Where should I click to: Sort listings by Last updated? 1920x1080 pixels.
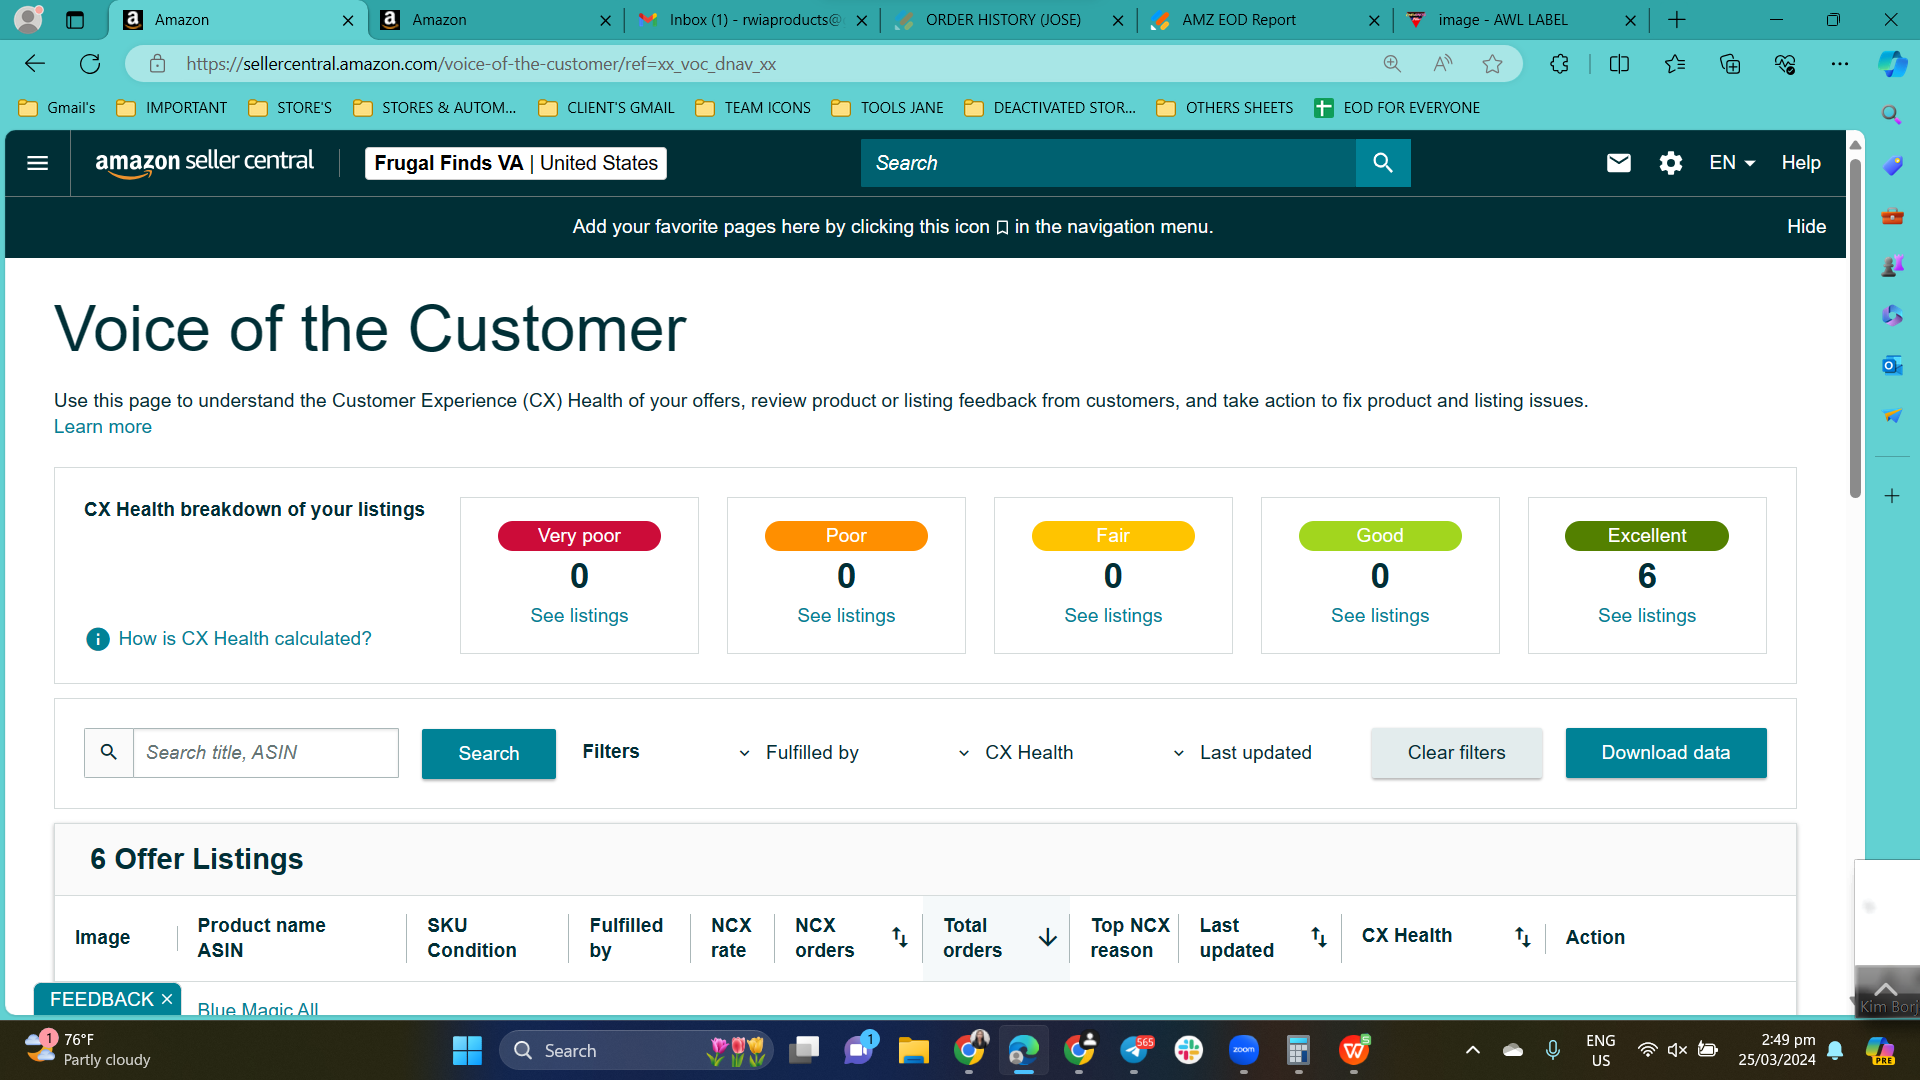point(1319,937)
